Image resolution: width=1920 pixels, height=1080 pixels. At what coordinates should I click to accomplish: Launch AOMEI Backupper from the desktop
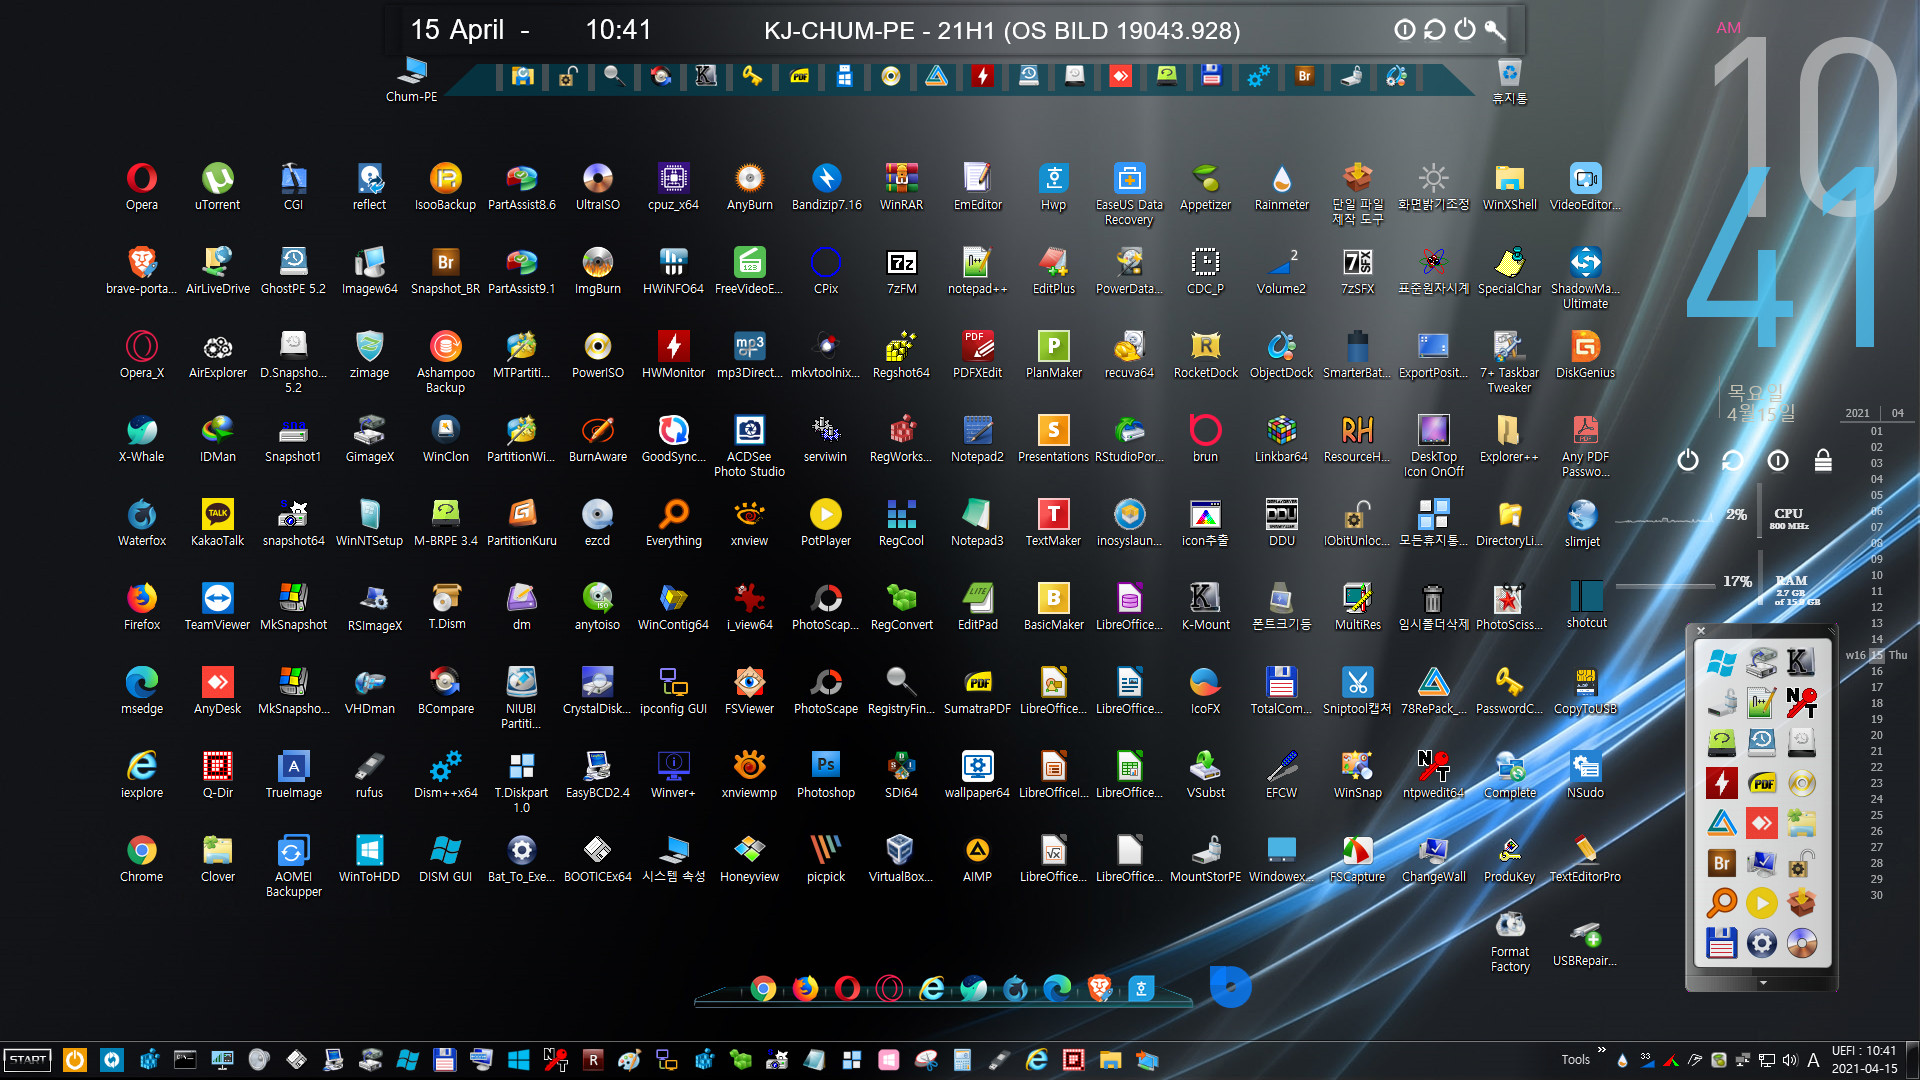point(293,866)
